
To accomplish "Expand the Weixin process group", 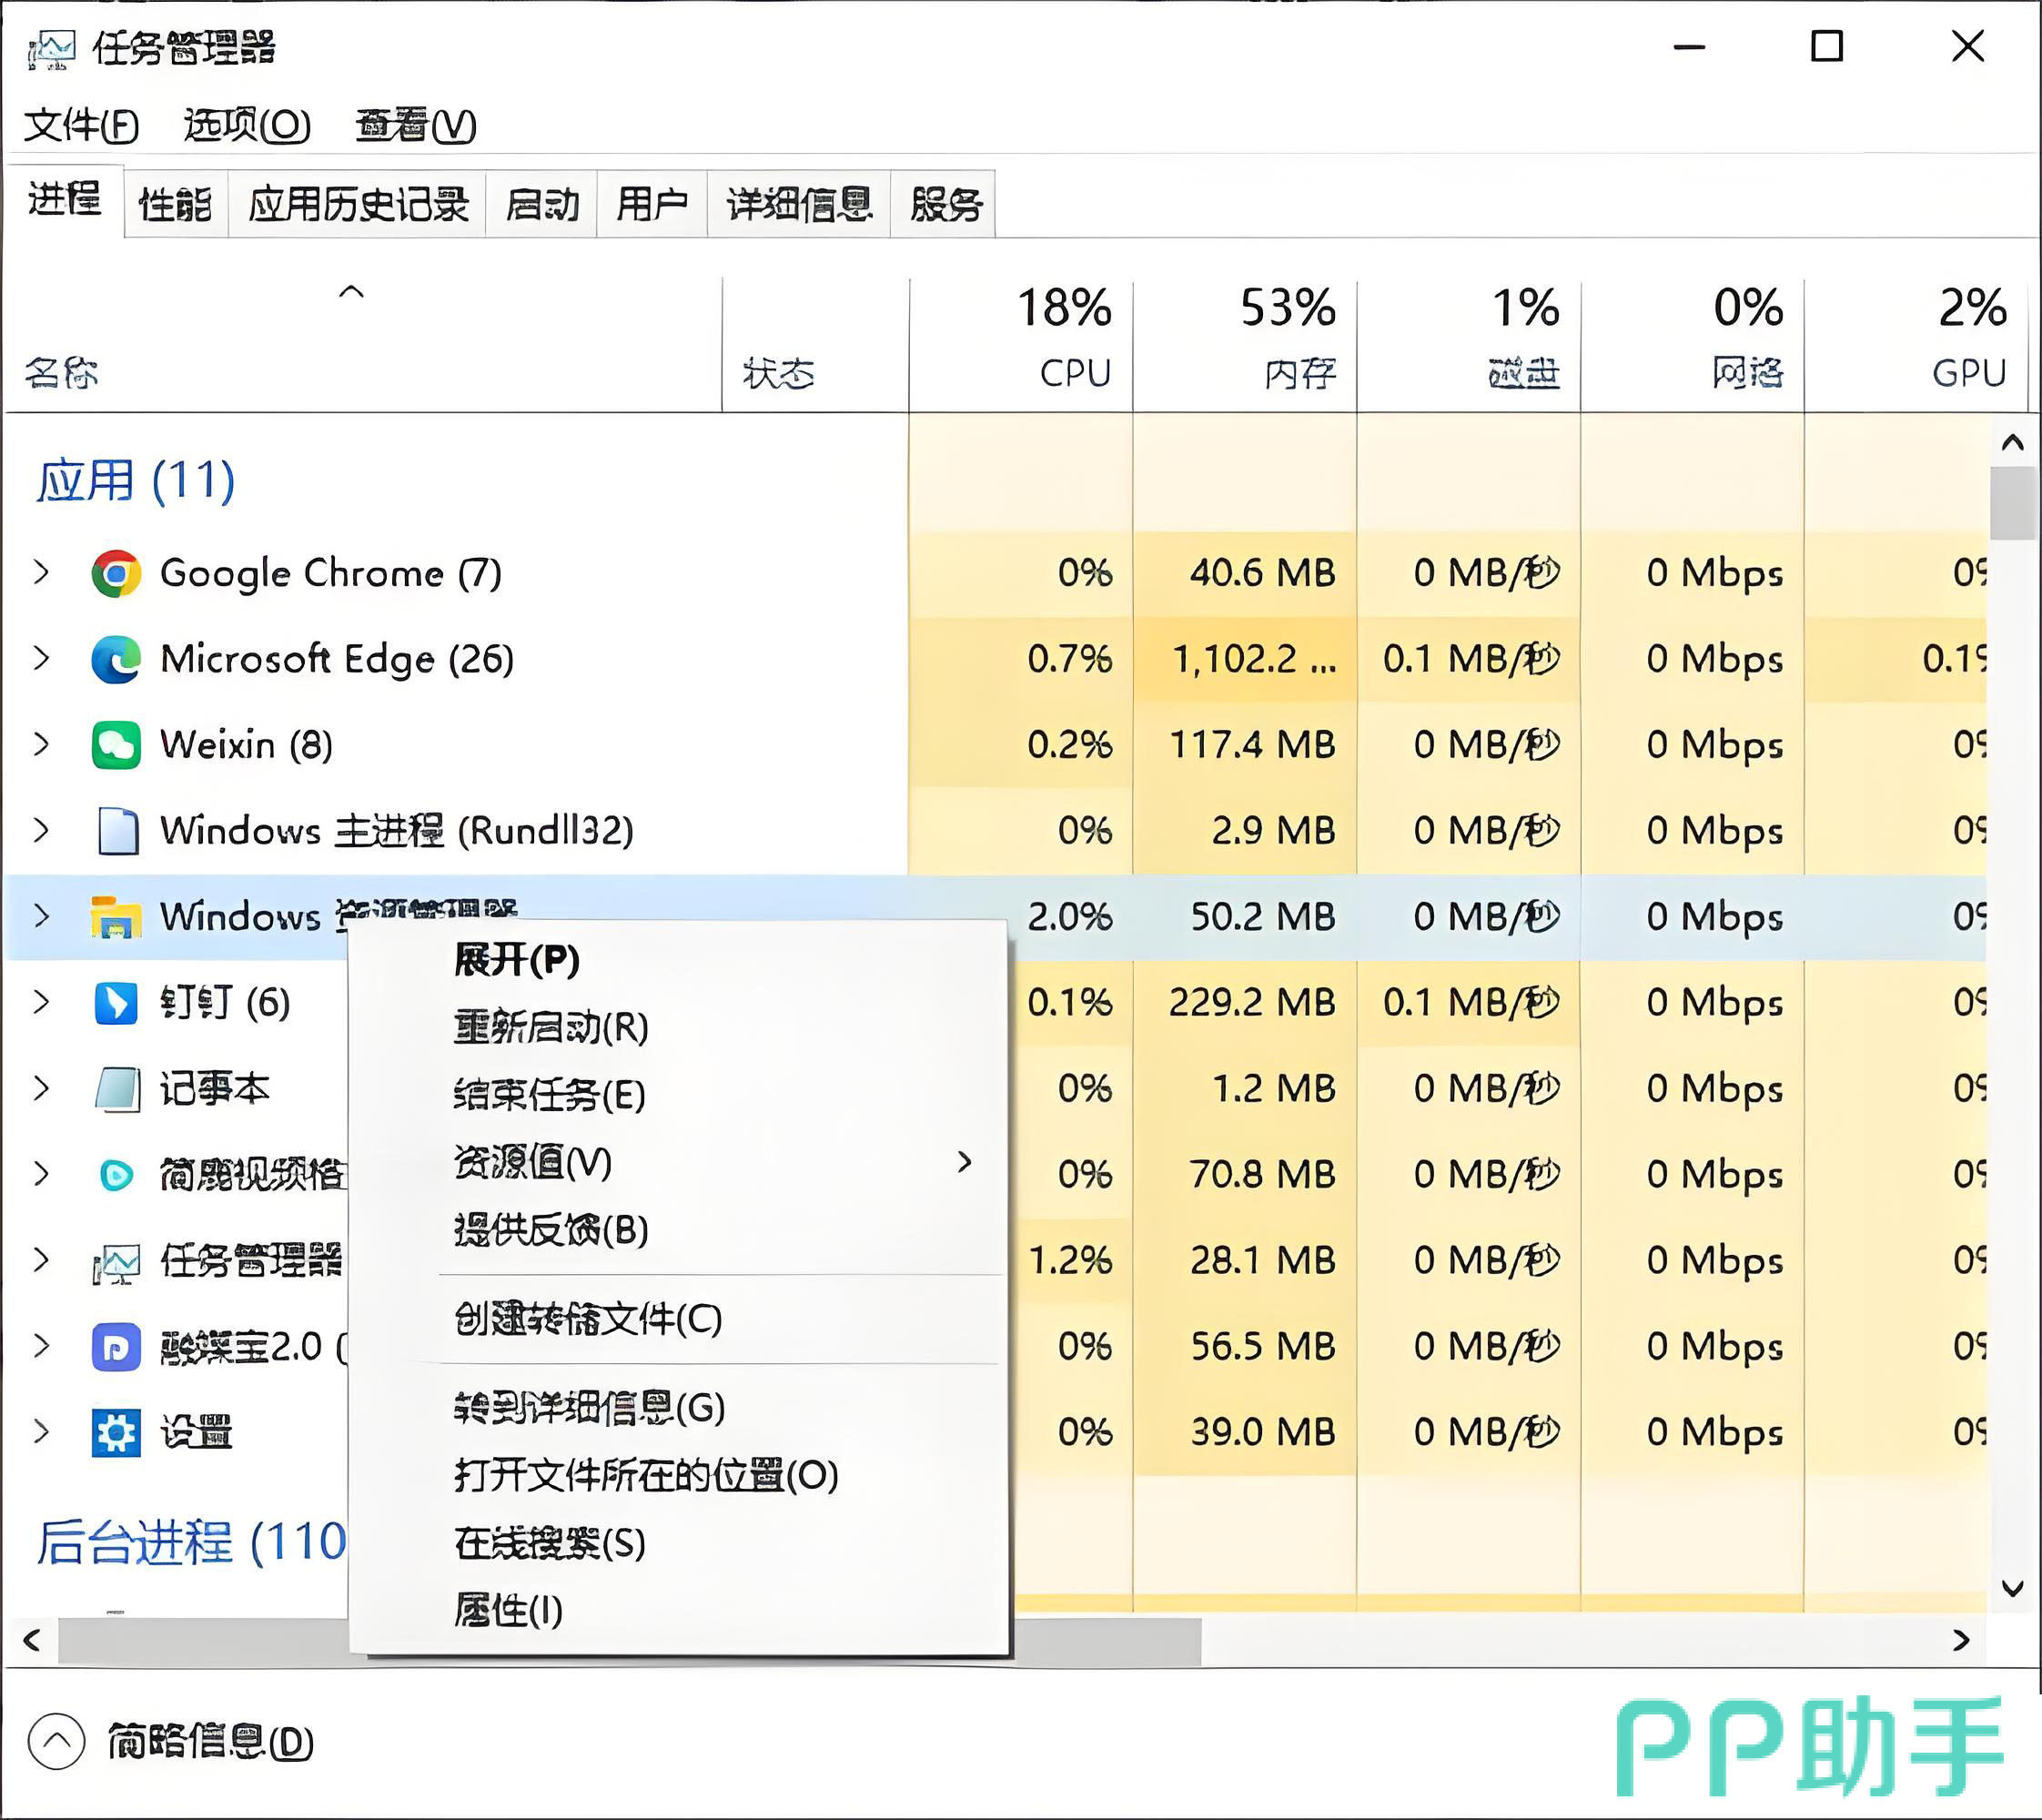I will click(x=41, y=745).
